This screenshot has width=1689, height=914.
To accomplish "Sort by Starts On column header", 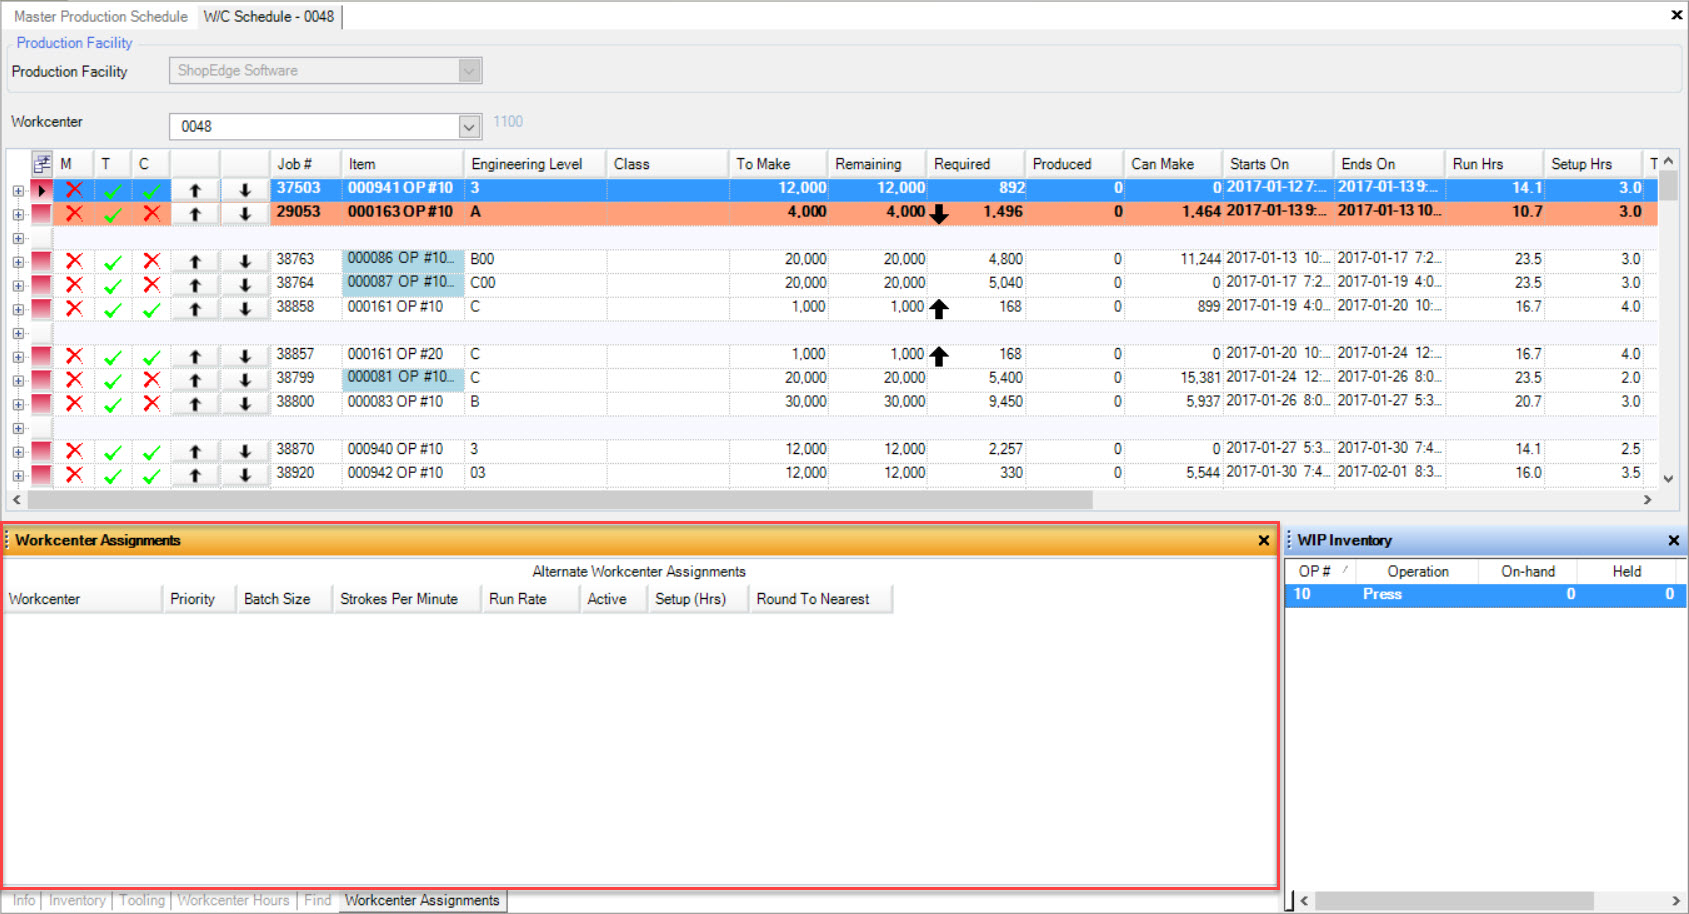I will 1277,164.
